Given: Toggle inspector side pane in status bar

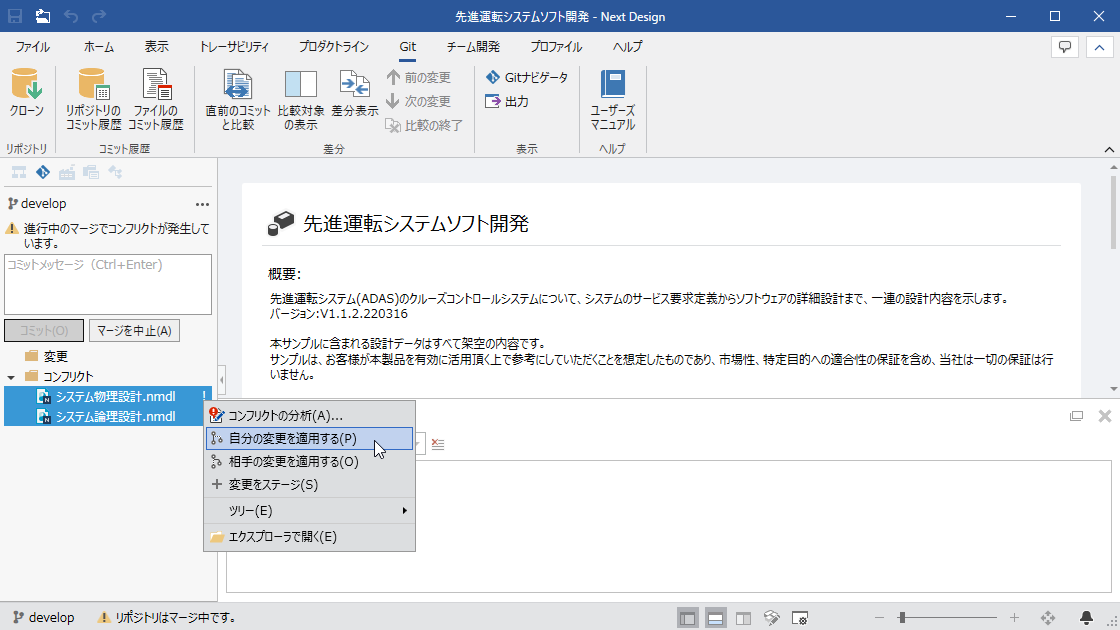Looking at the screenshot, I should tap(744, 618).
